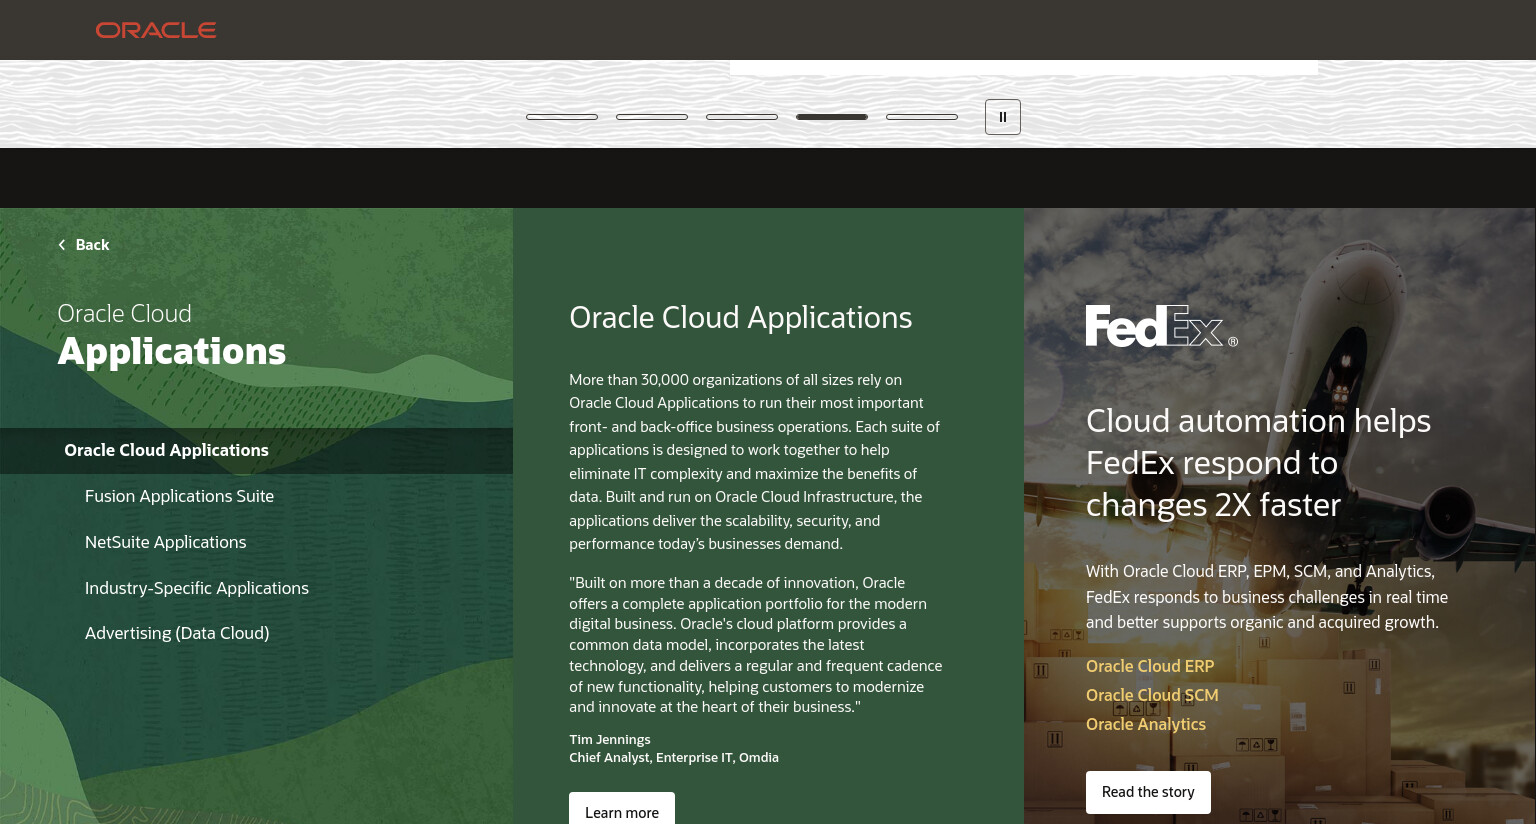Select the fourth (active) carousel slide indicator

point(832,117)
